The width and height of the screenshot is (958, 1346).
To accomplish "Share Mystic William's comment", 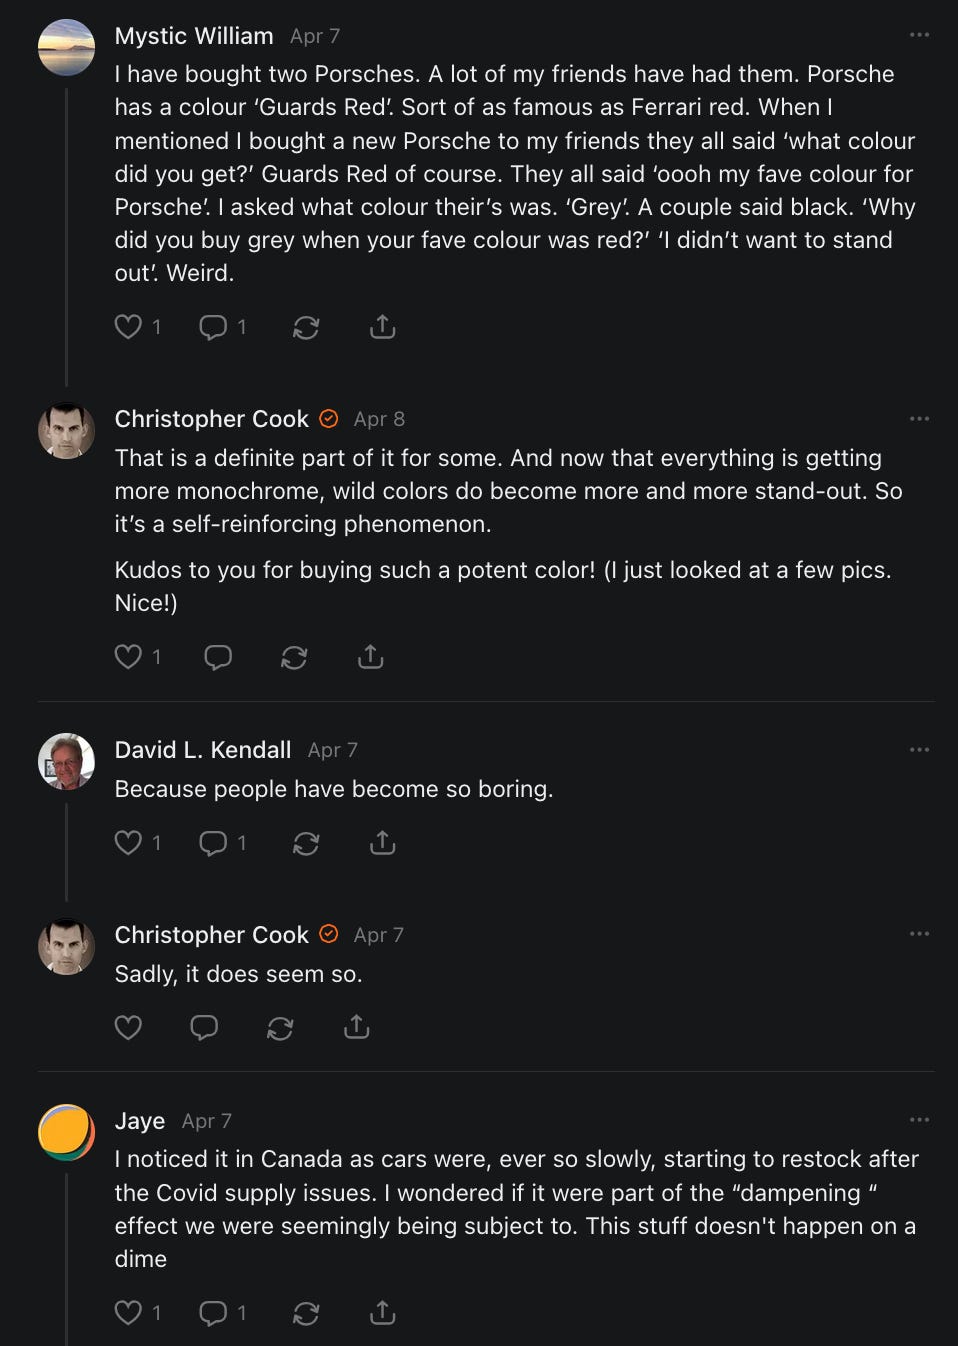I will (x=383, y=327).
